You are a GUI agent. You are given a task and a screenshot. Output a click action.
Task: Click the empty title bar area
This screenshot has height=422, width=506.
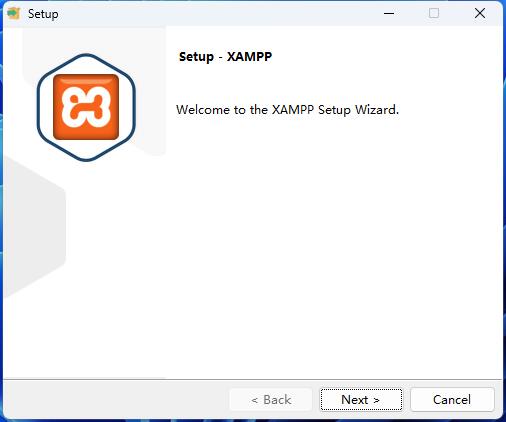point(217,14)
